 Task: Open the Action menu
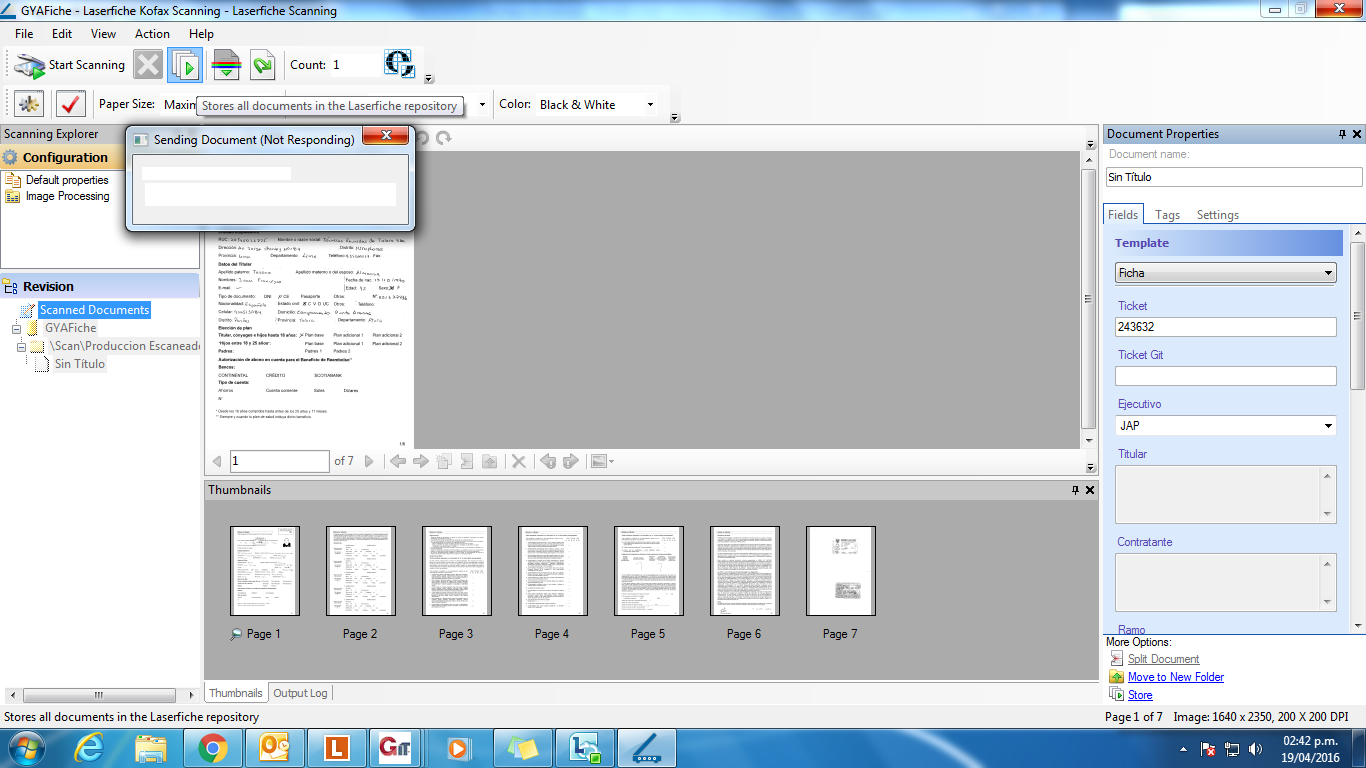click(x=152, y=34)
